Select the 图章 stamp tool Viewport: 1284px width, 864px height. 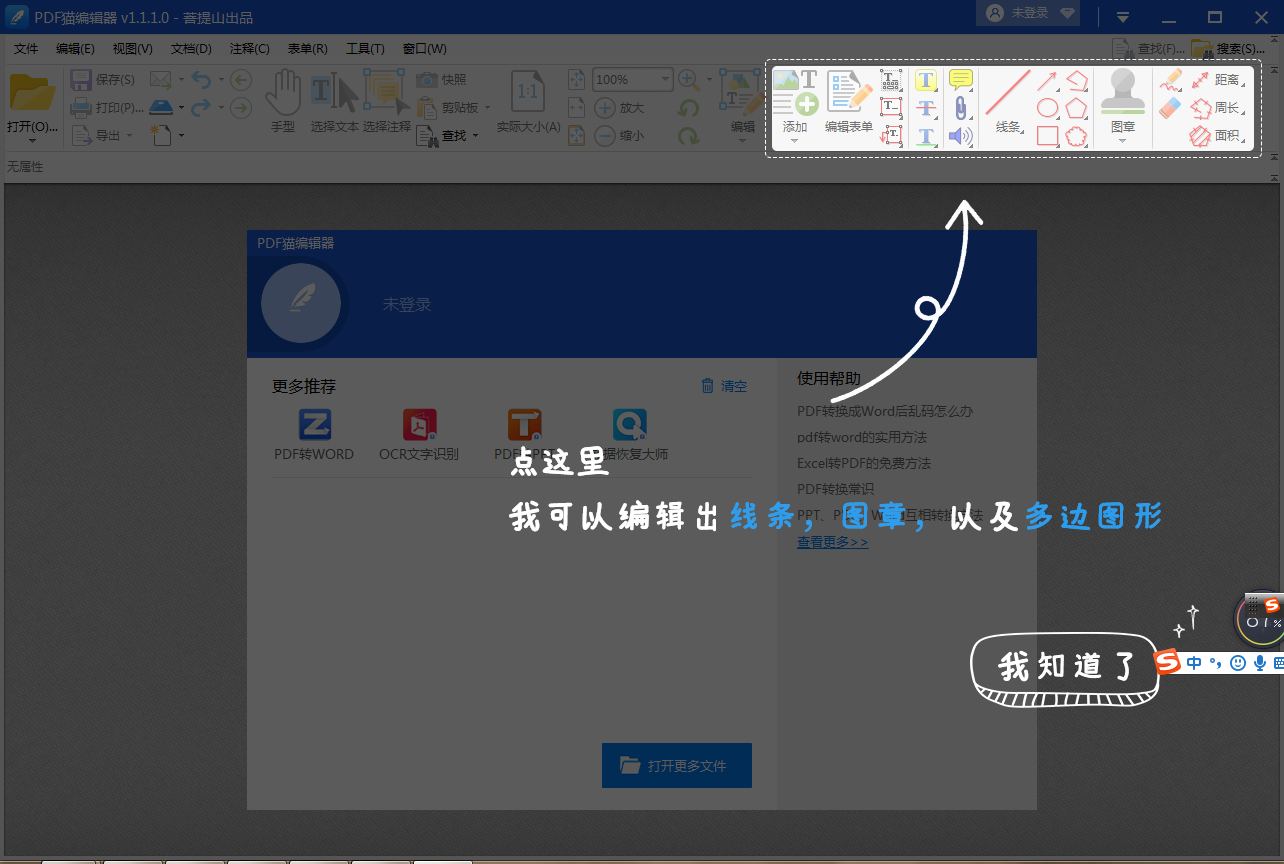click(1122, 95)
